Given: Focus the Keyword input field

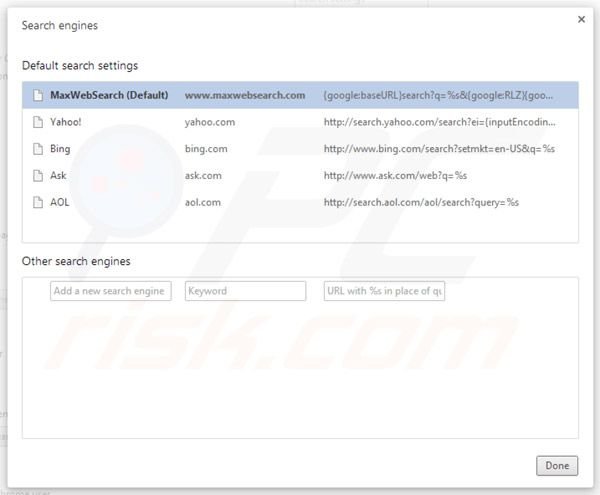Looking at the screenshot, I should pos(245,291).
